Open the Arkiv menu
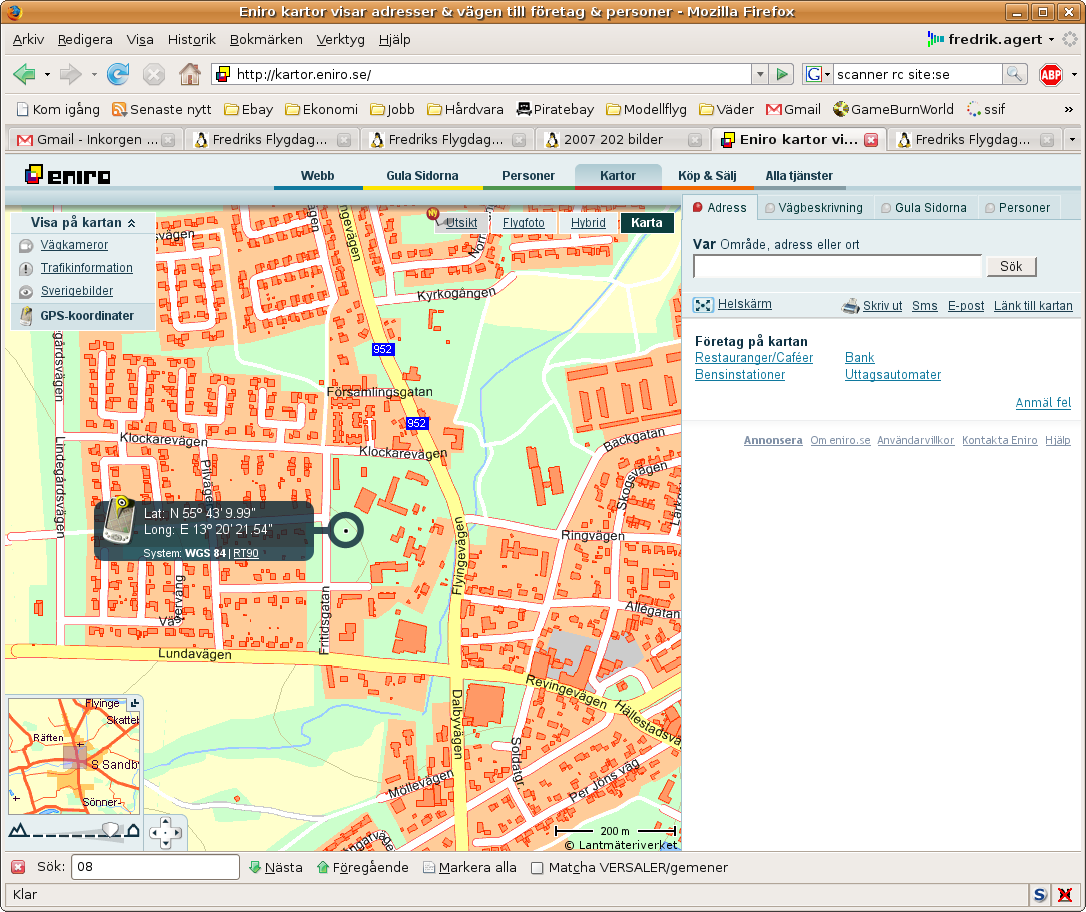Viewport: 1086px width, 912px height. 28,39
